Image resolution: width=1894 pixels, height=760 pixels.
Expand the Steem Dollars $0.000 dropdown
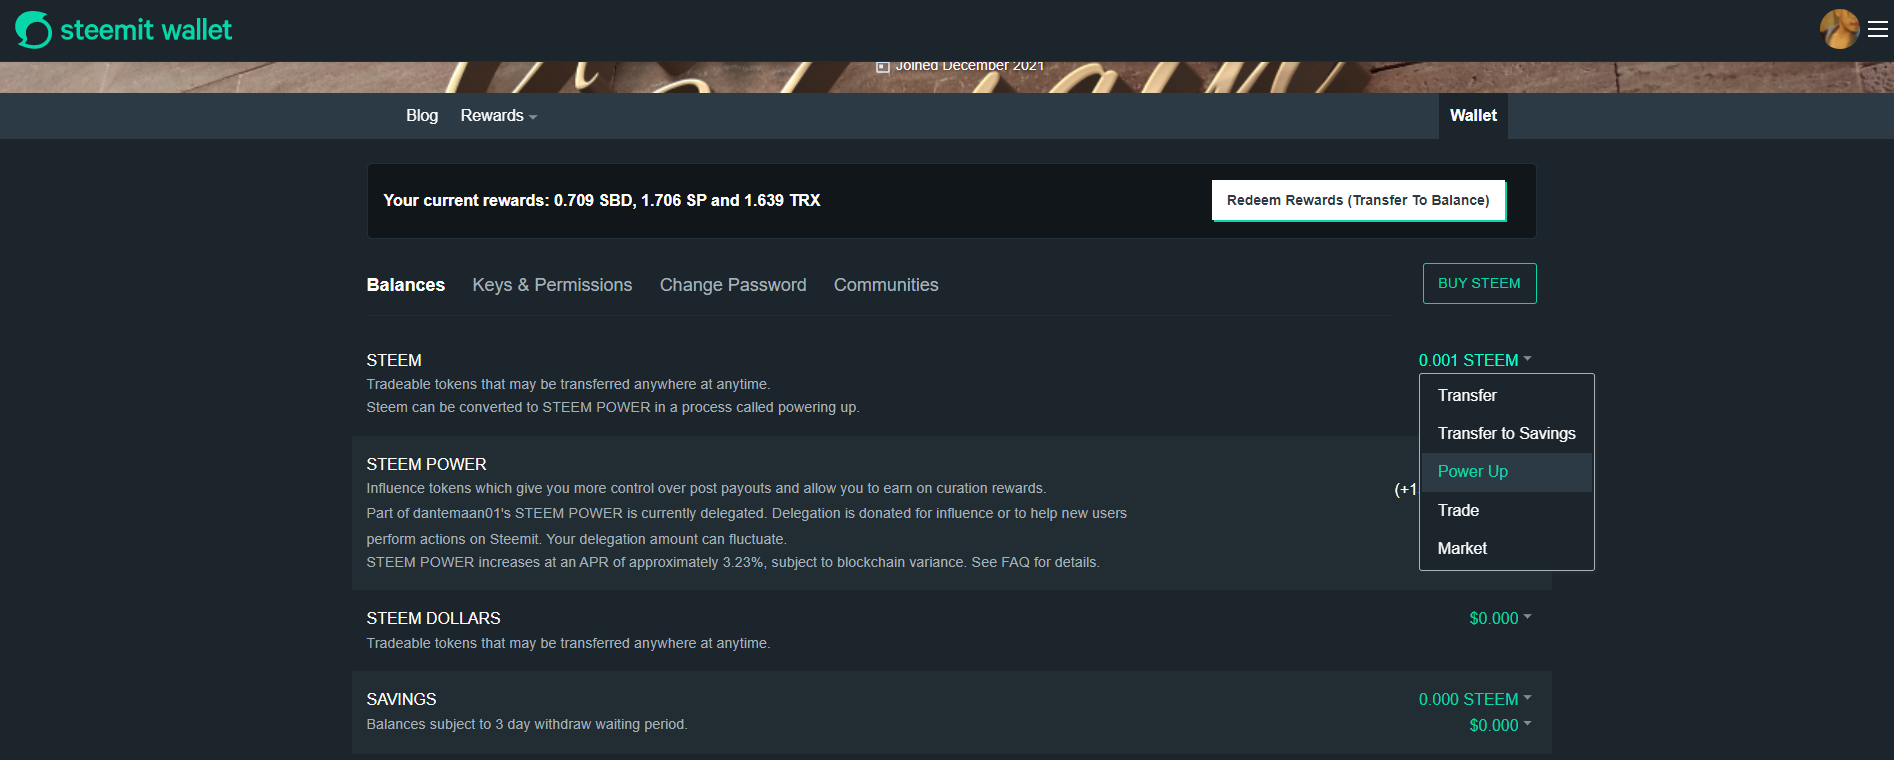(x=1500, y=619)
